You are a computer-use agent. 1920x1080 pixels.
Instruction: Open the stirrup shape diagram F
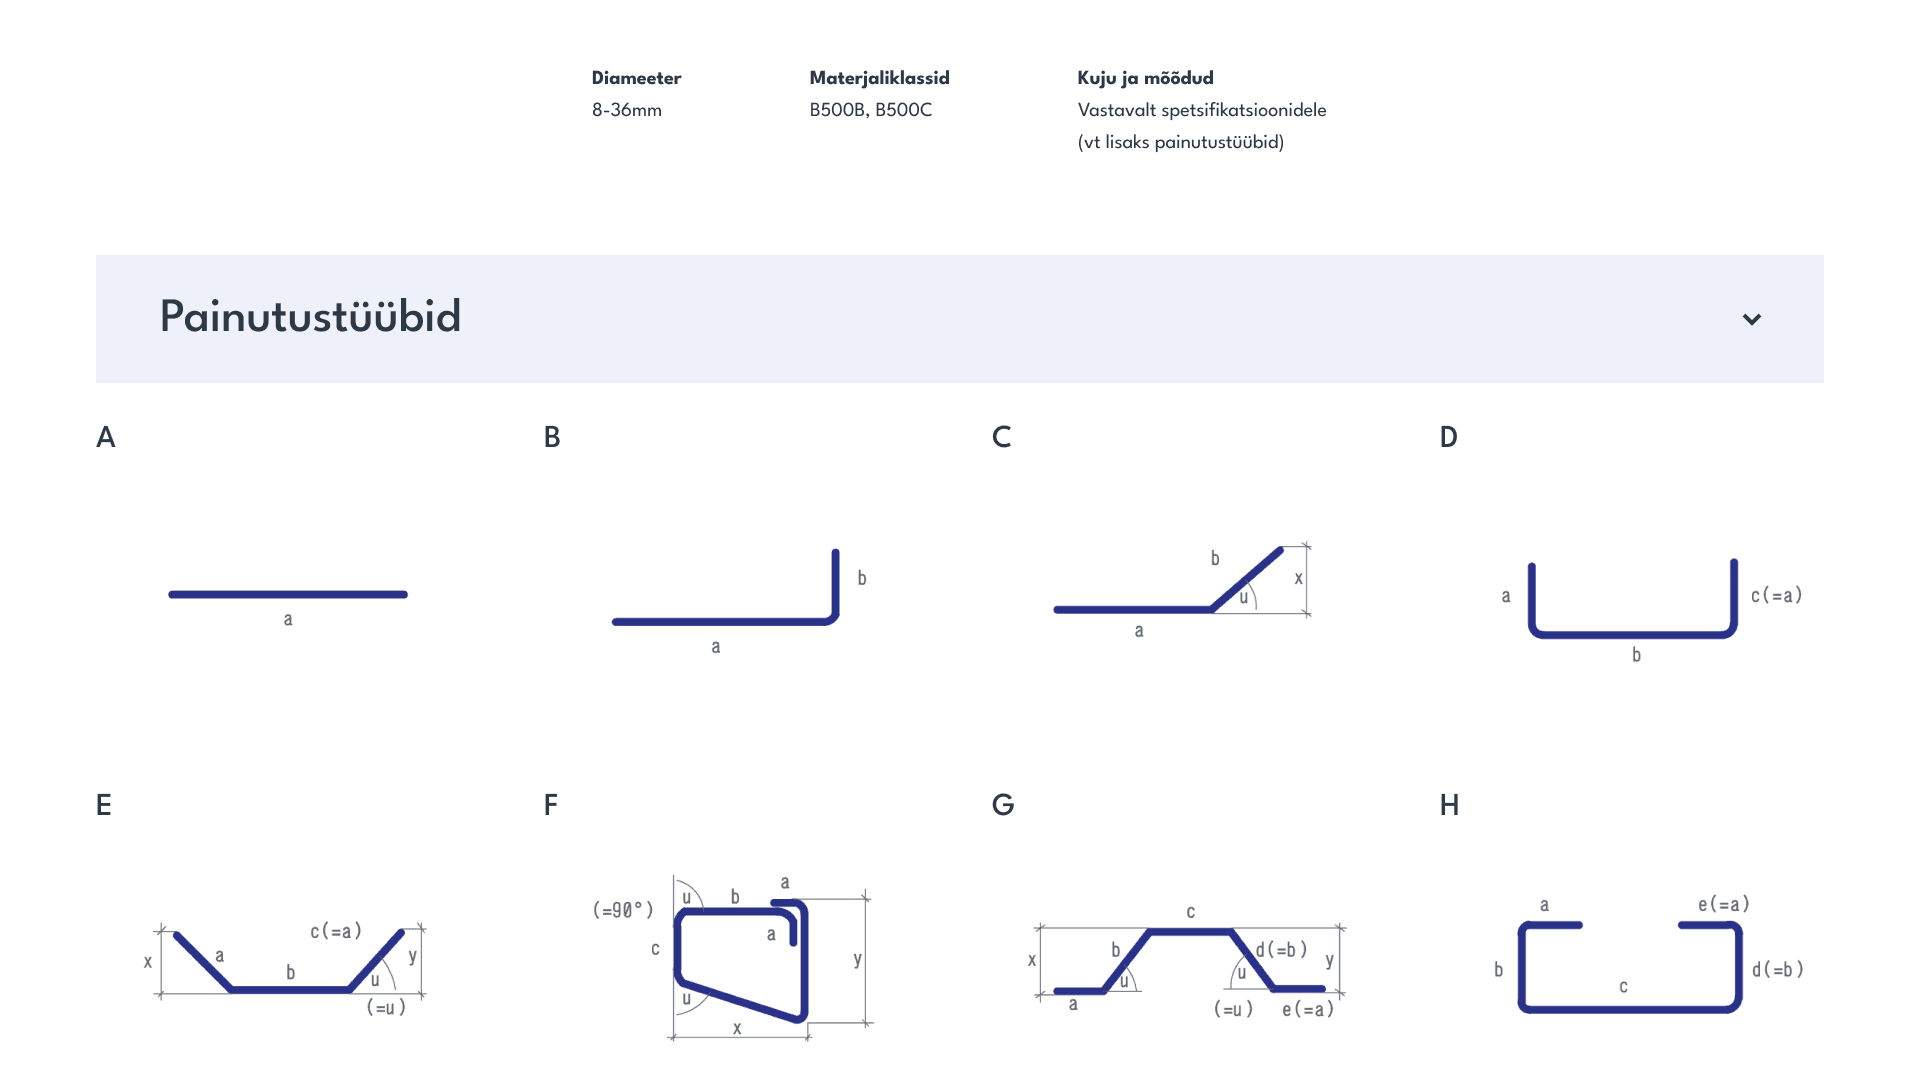[733, 957]
